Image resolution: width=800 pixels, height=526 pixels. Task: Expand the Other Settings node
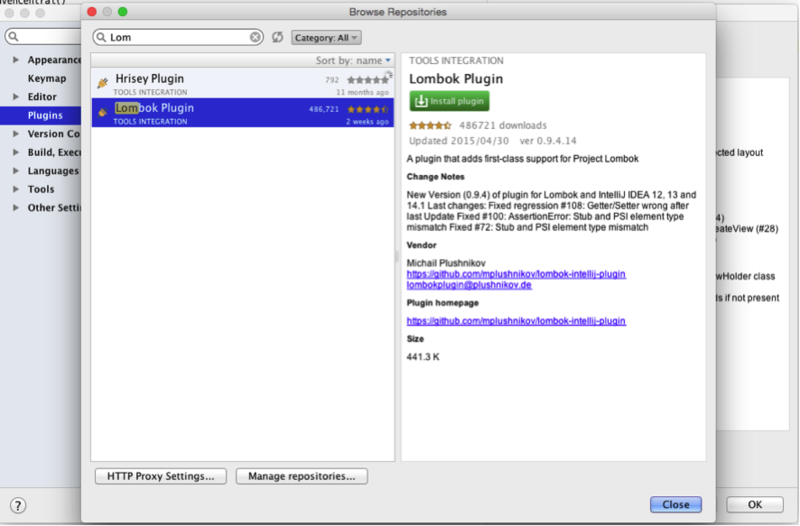(16, 208)
